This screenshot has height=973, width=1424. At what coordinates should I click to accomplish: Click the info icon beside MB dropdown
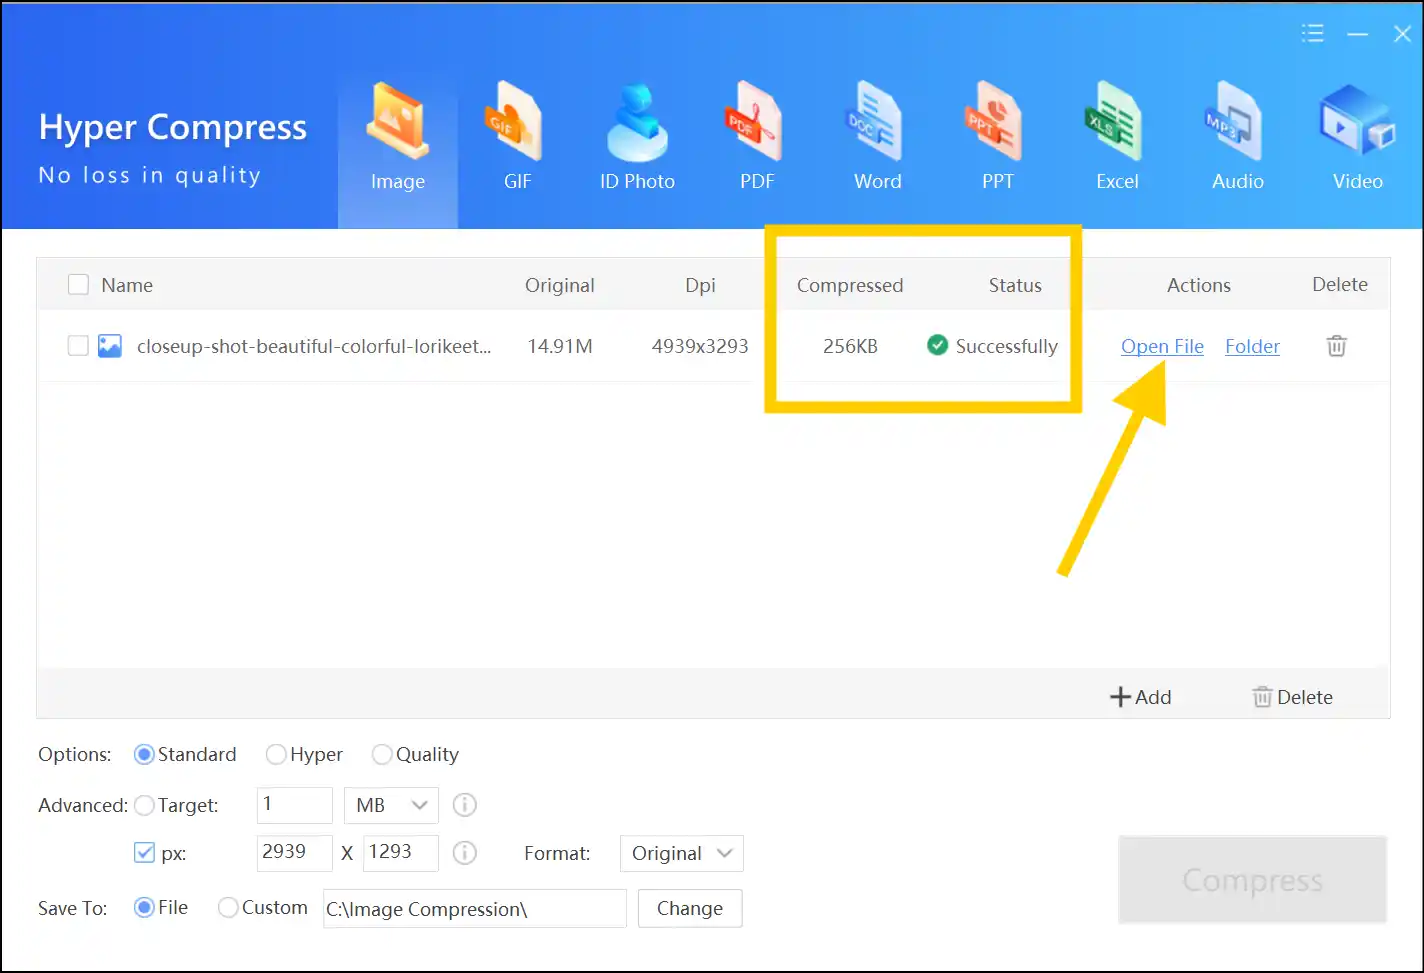(x=465, y=805)
